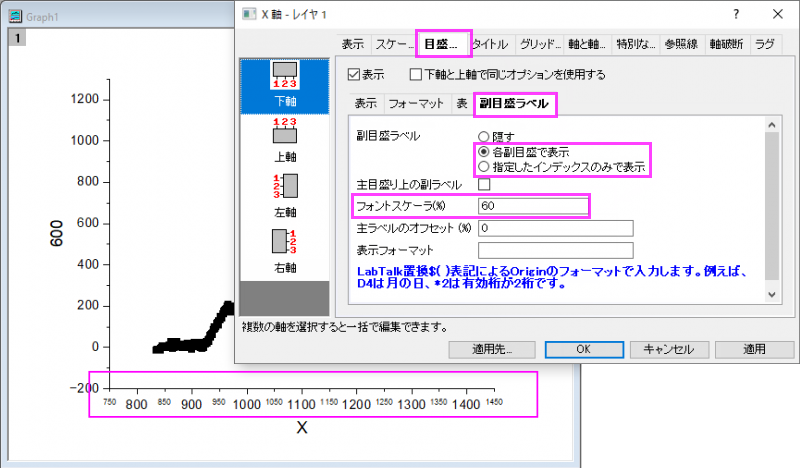Viewport: 800px width, 468px height.
Task: Select the 上軸 (top axis) icon
Action: (285, 140)
